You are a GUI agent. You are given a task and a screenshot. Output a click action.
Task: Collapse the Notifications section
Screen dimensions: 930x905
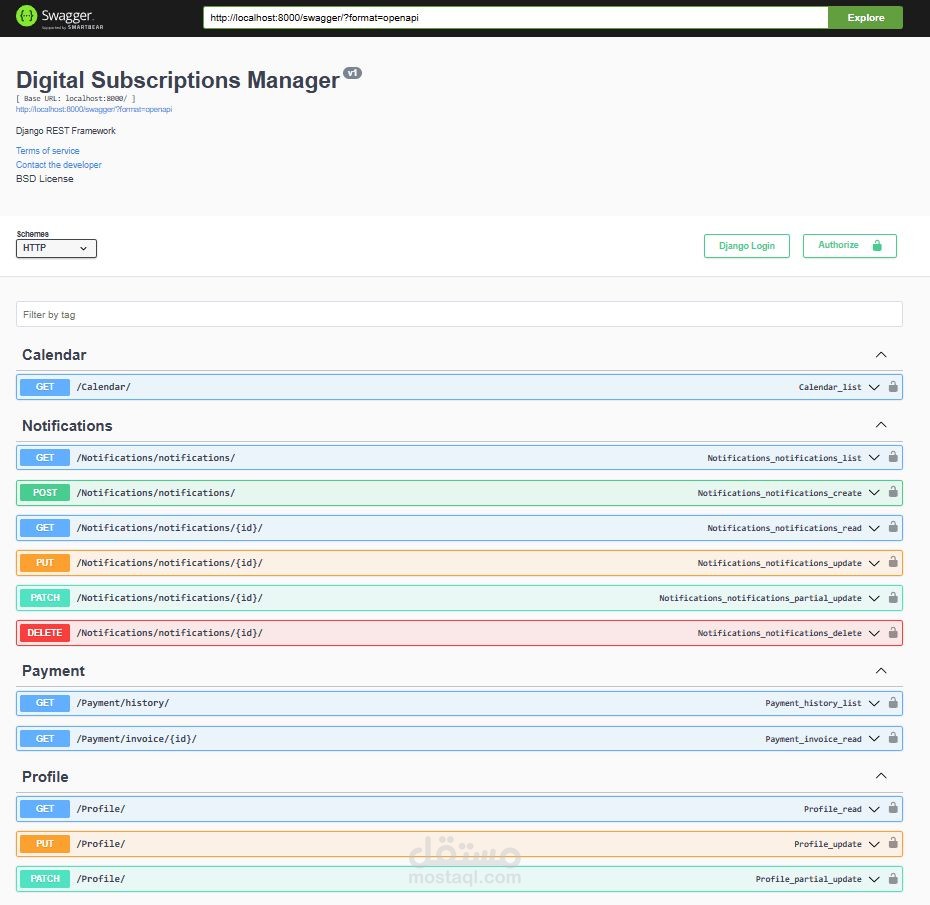tap(881, 424)
